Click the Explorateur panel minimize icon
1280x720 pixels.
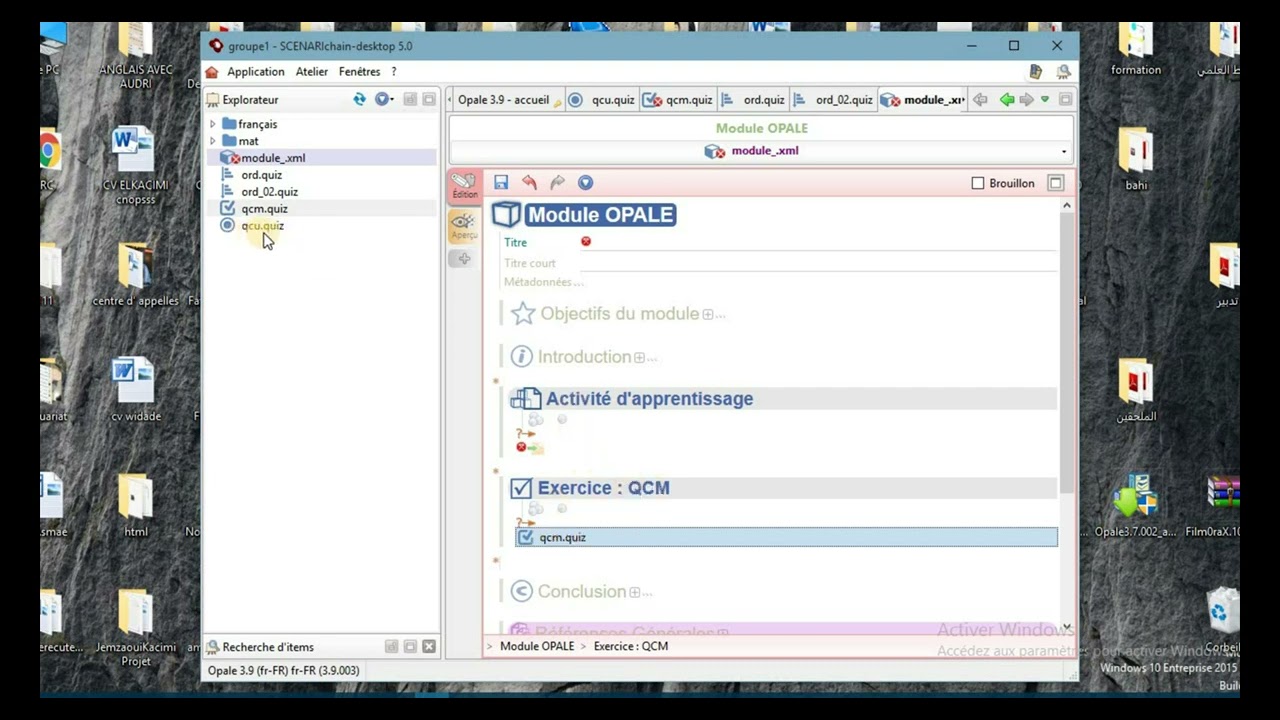click(x=410, y=99)
